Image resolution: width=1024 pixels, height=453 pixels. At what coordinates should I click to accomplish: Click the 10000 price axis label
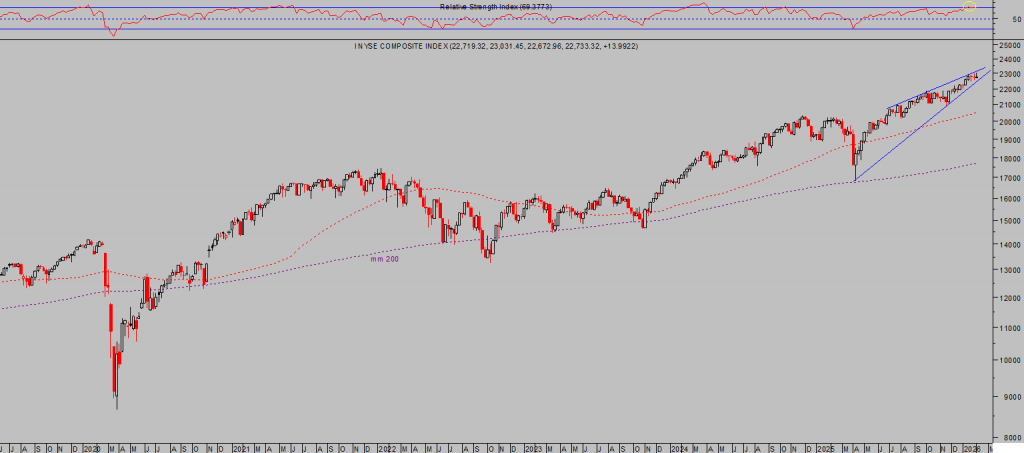(x=1008, y=360)
